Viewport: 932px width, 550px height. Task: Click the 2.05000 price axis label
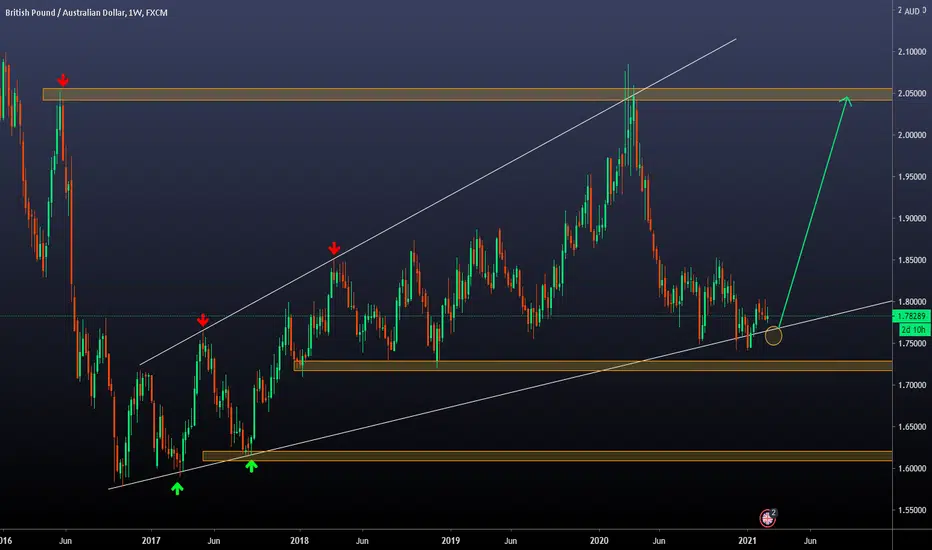tap(912, 94)
